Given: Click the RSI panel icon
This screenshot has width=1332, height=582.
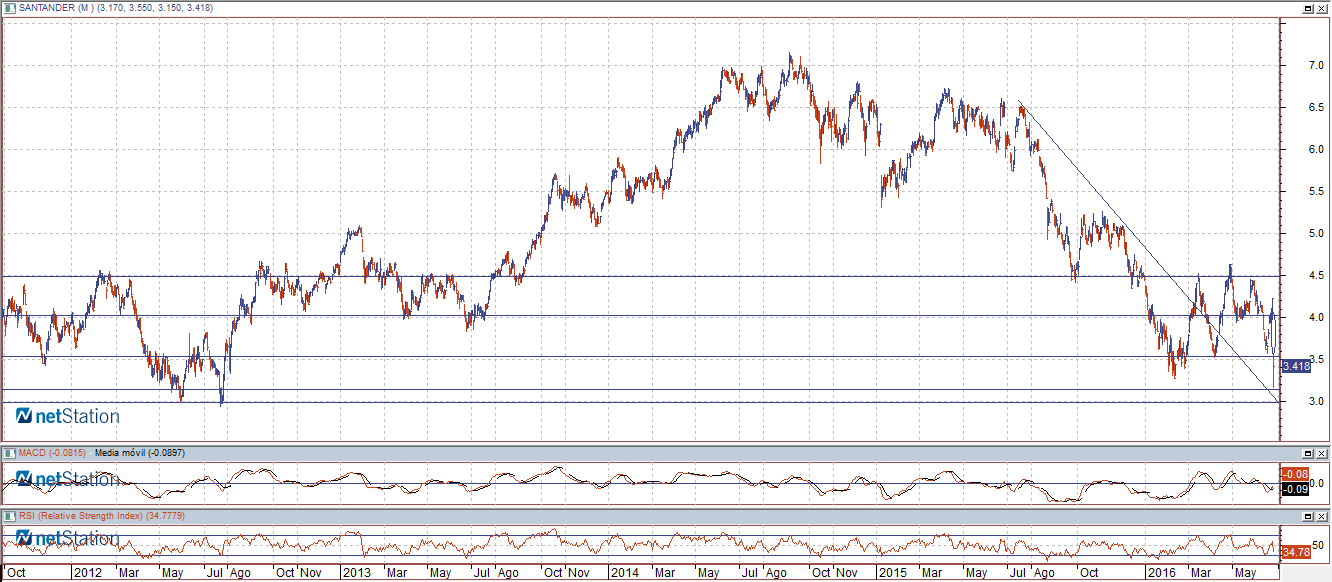Looking at the screenshot, I should coord(9,515).
